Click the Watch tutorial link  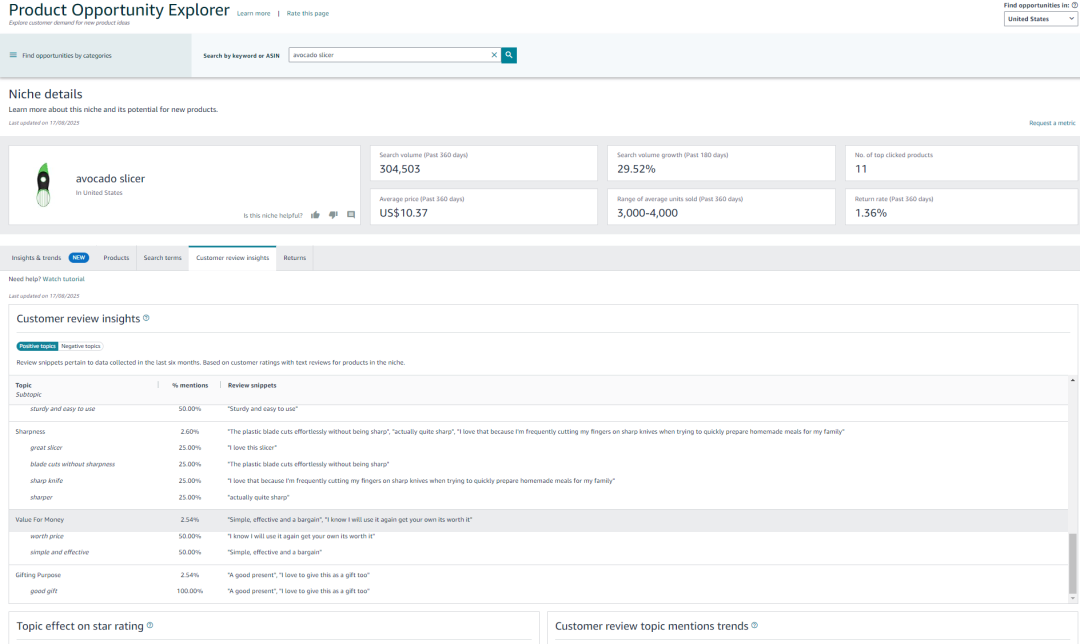63,279
